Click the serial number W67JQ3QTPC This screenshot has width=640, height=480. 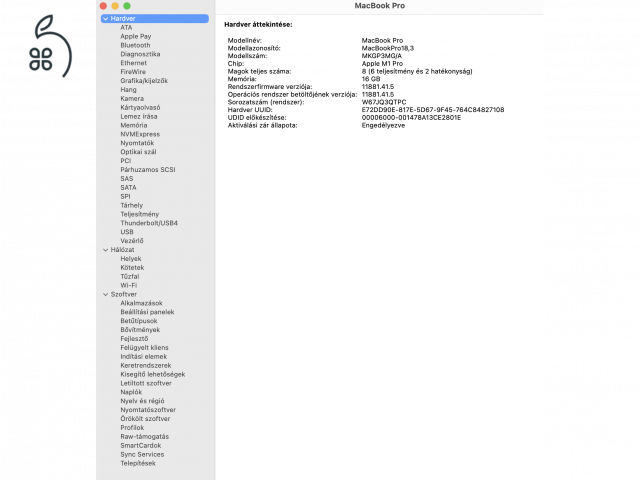tap(384, 102)
